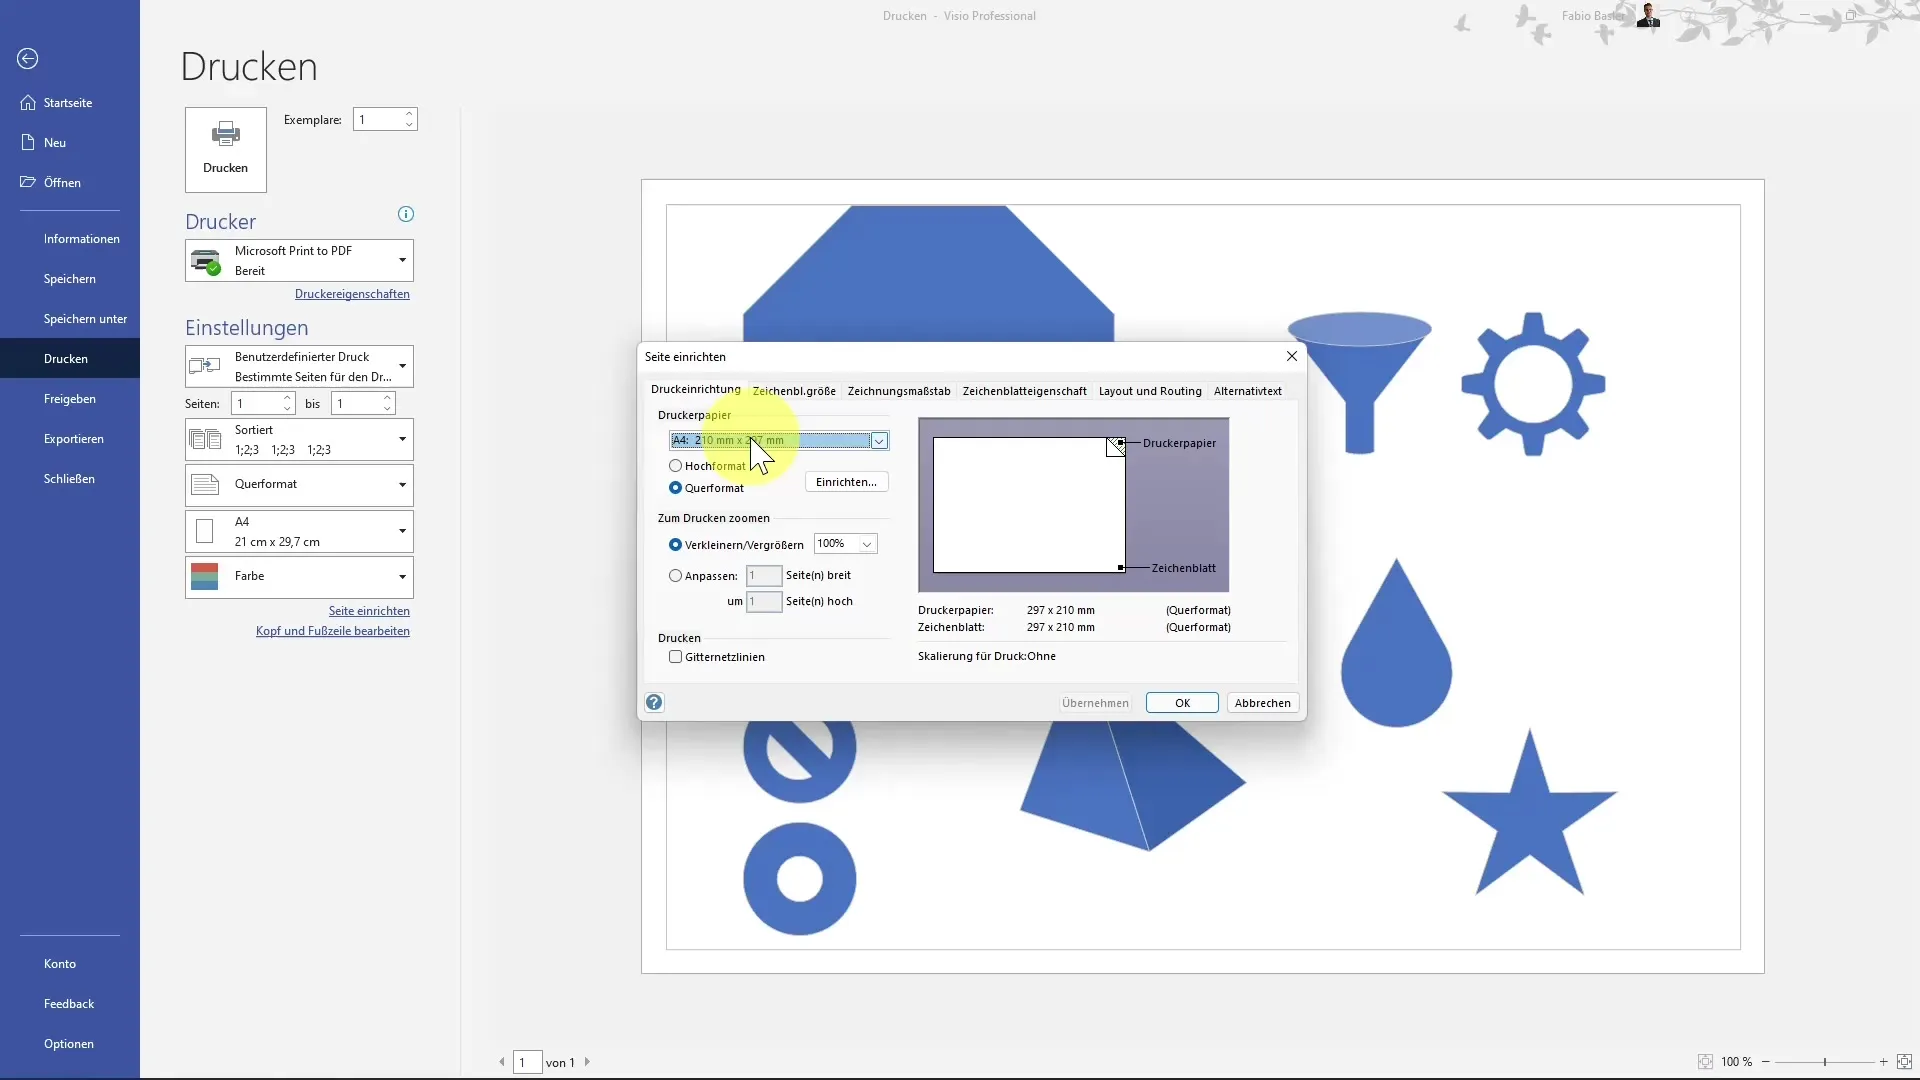Open the Microsoft Print to PDF printer dropdown
Screen dimensions: 1920x1080
coord(403,261)
